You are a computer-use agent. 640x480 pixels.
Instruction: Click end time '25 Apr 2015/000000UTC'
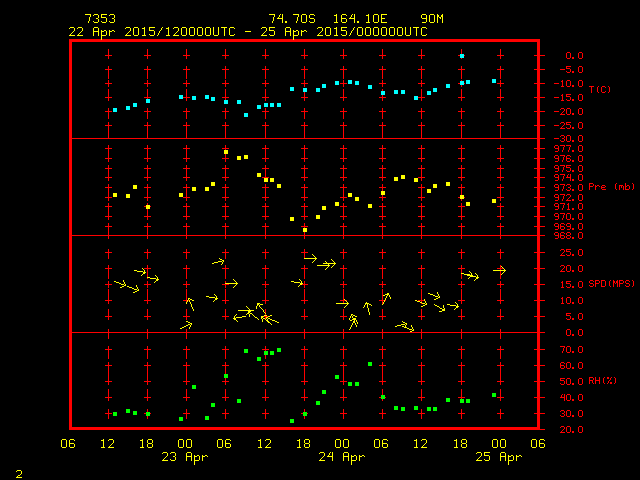click(344, 32)
